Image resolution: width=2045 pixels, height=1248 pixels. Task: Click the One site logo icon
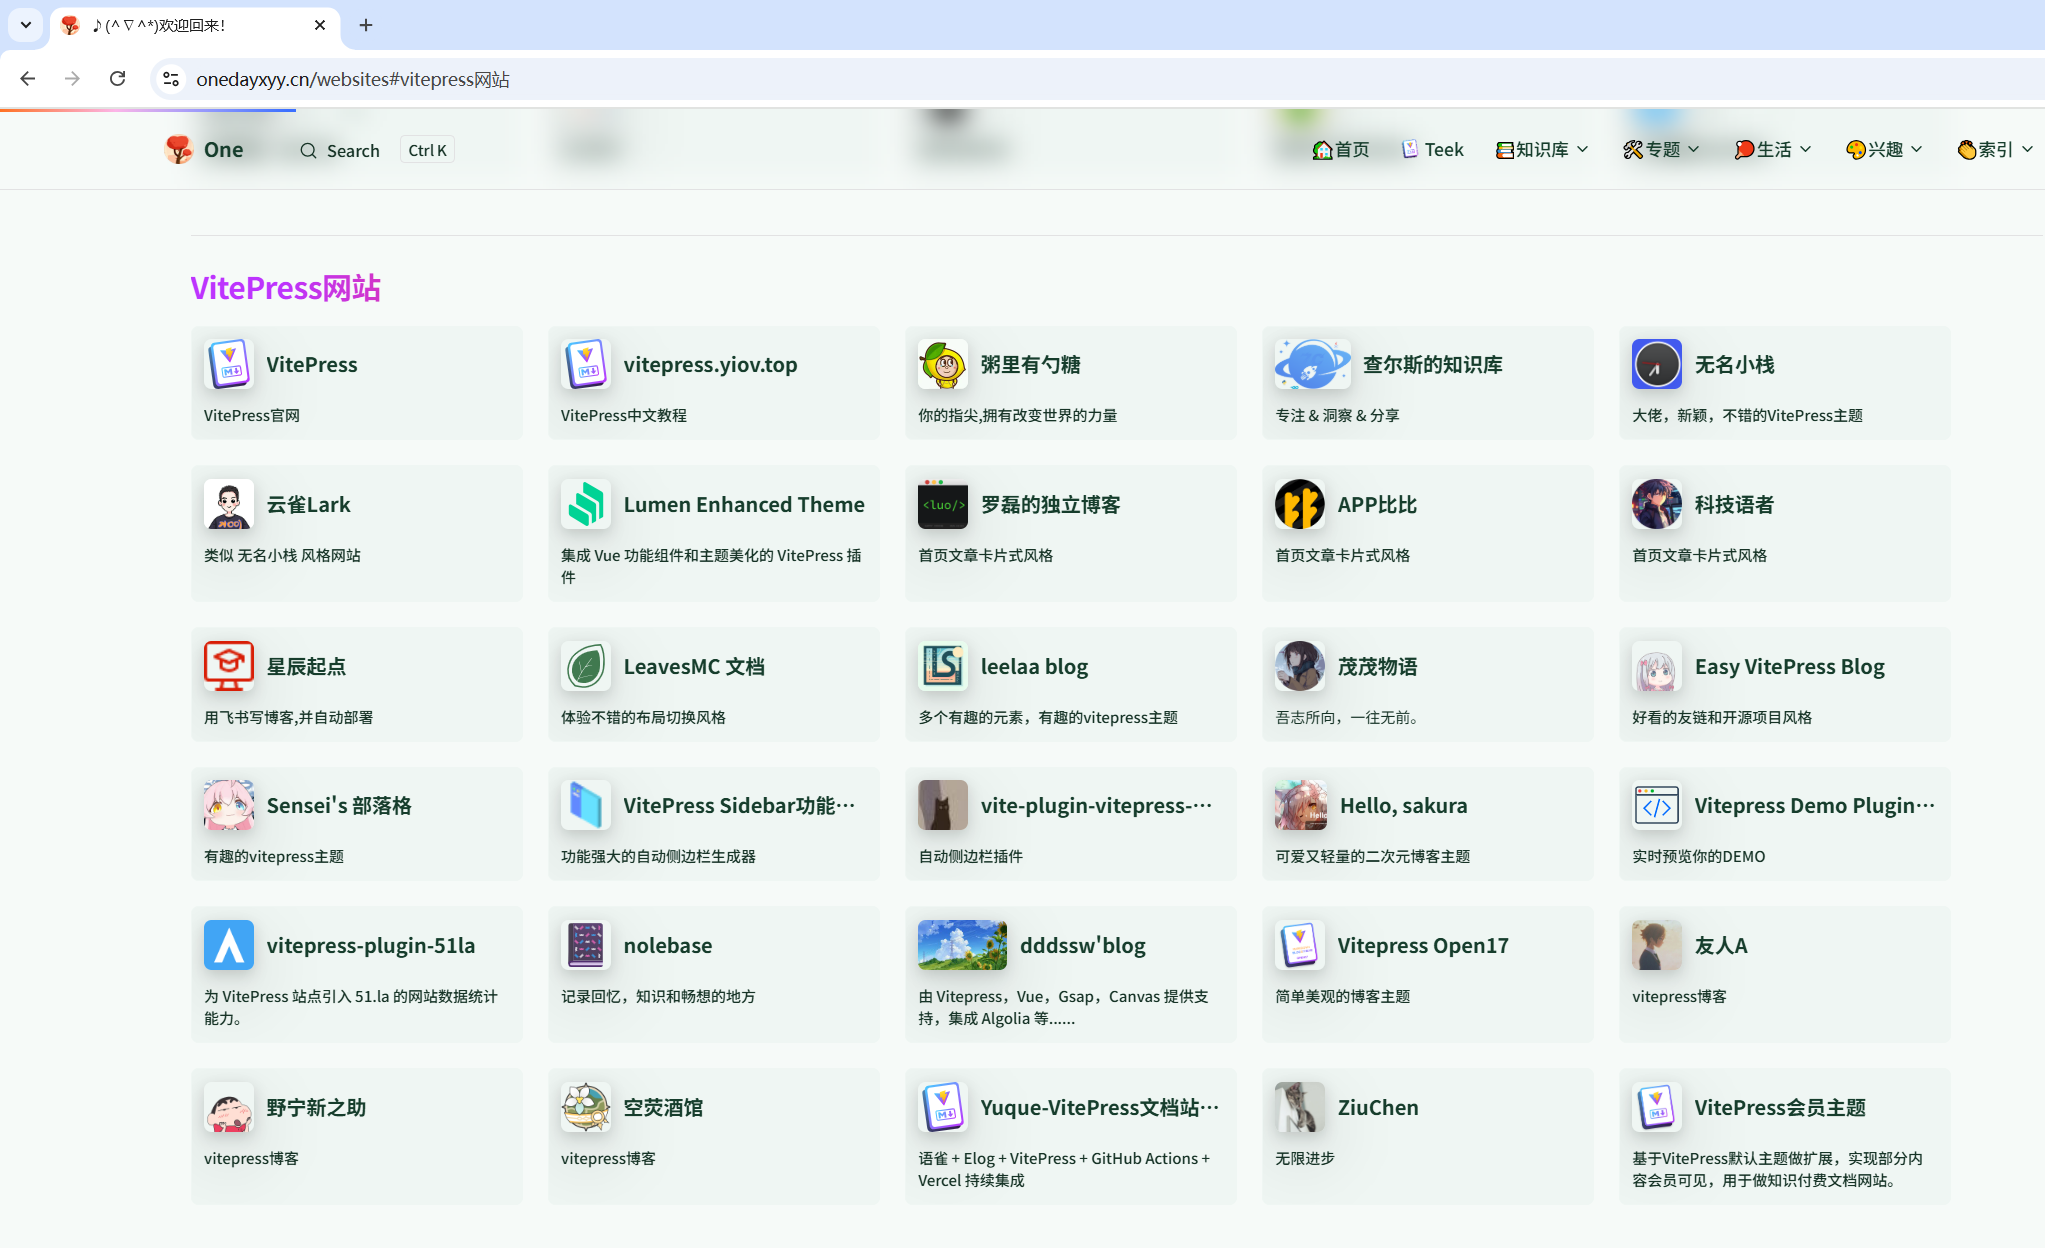click(x=179, y=149)
